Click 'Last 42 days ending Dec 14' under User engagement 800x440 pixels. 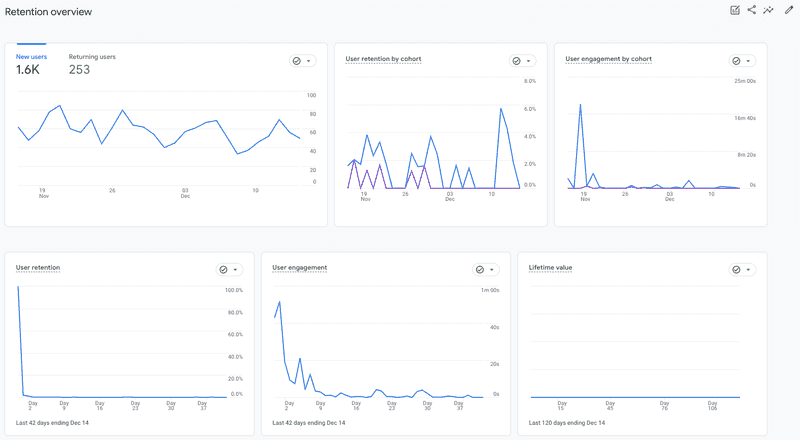[309, 423]
